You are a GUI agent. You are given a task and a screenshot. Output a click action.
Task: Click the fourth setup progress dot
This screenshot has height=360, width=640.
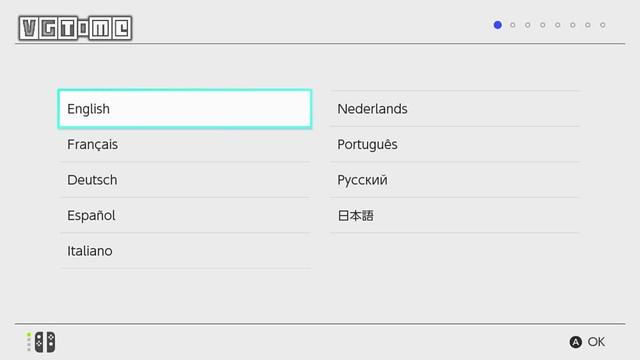click(542, 25)
